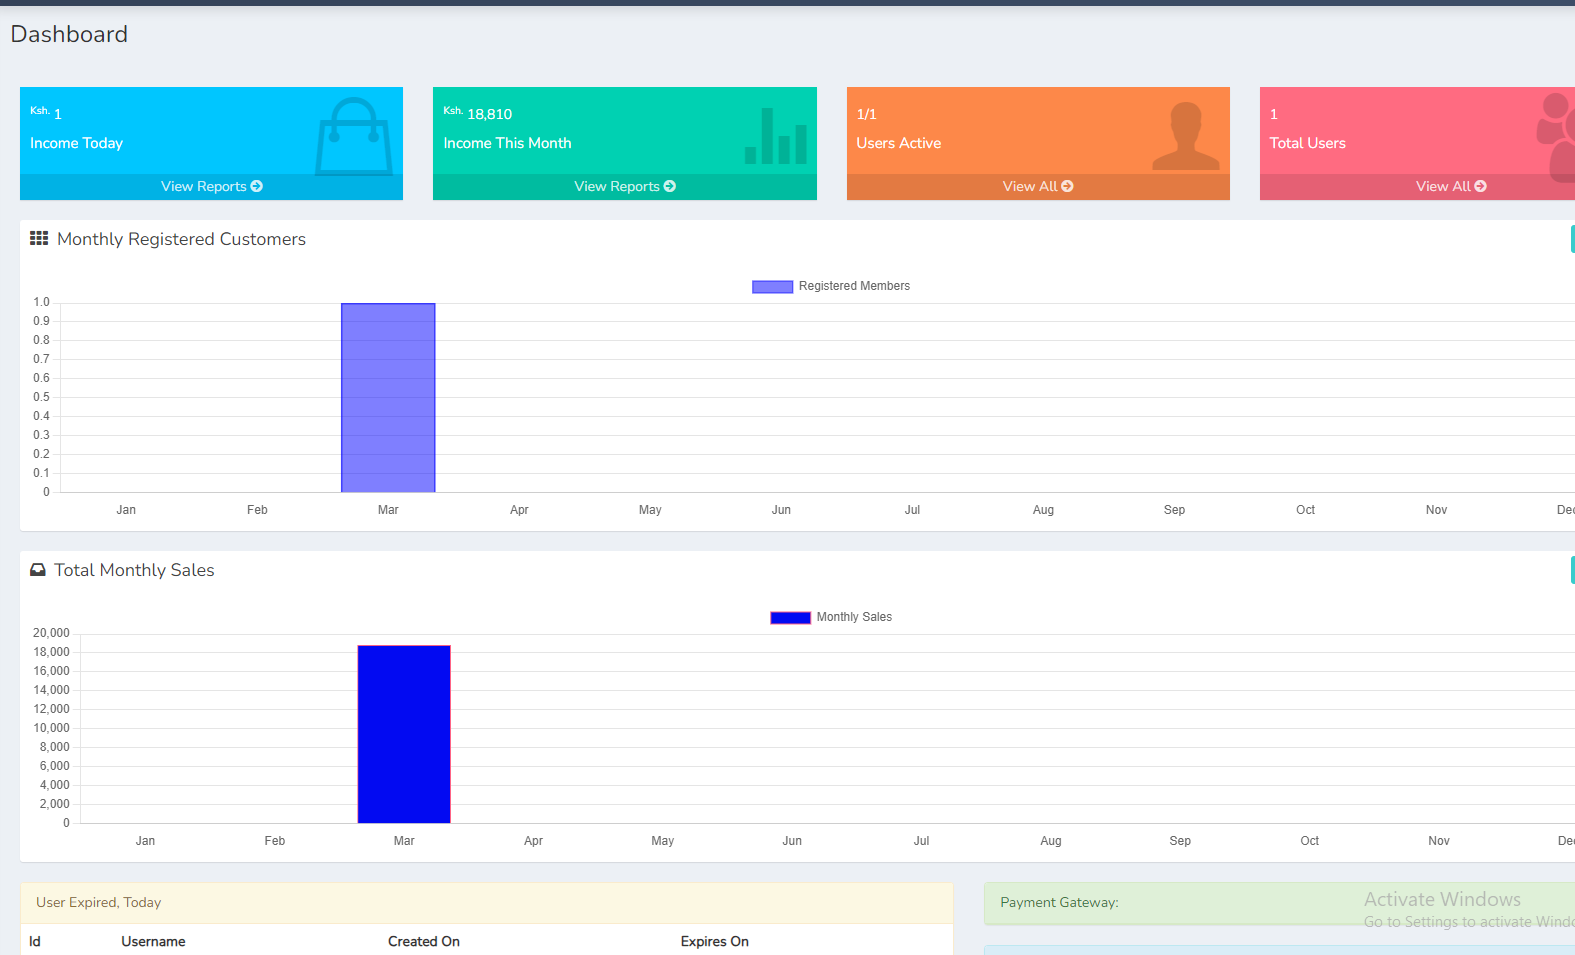Collapse the Total Monthly Sales panel
The height and width of the screenshot is (955, 1575).
1571,570
